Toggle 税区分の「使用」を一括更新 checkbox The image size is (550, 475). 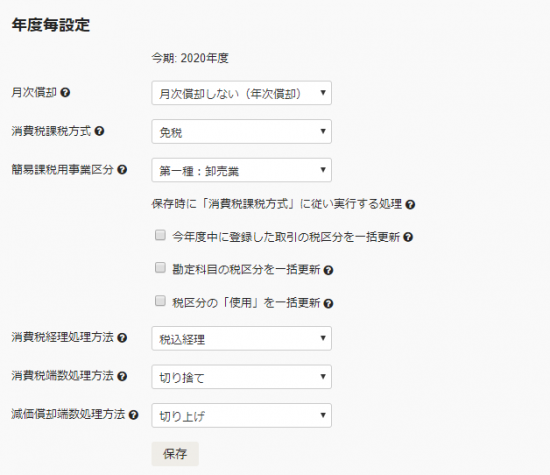pyautogui.click(x=160, y=301)
